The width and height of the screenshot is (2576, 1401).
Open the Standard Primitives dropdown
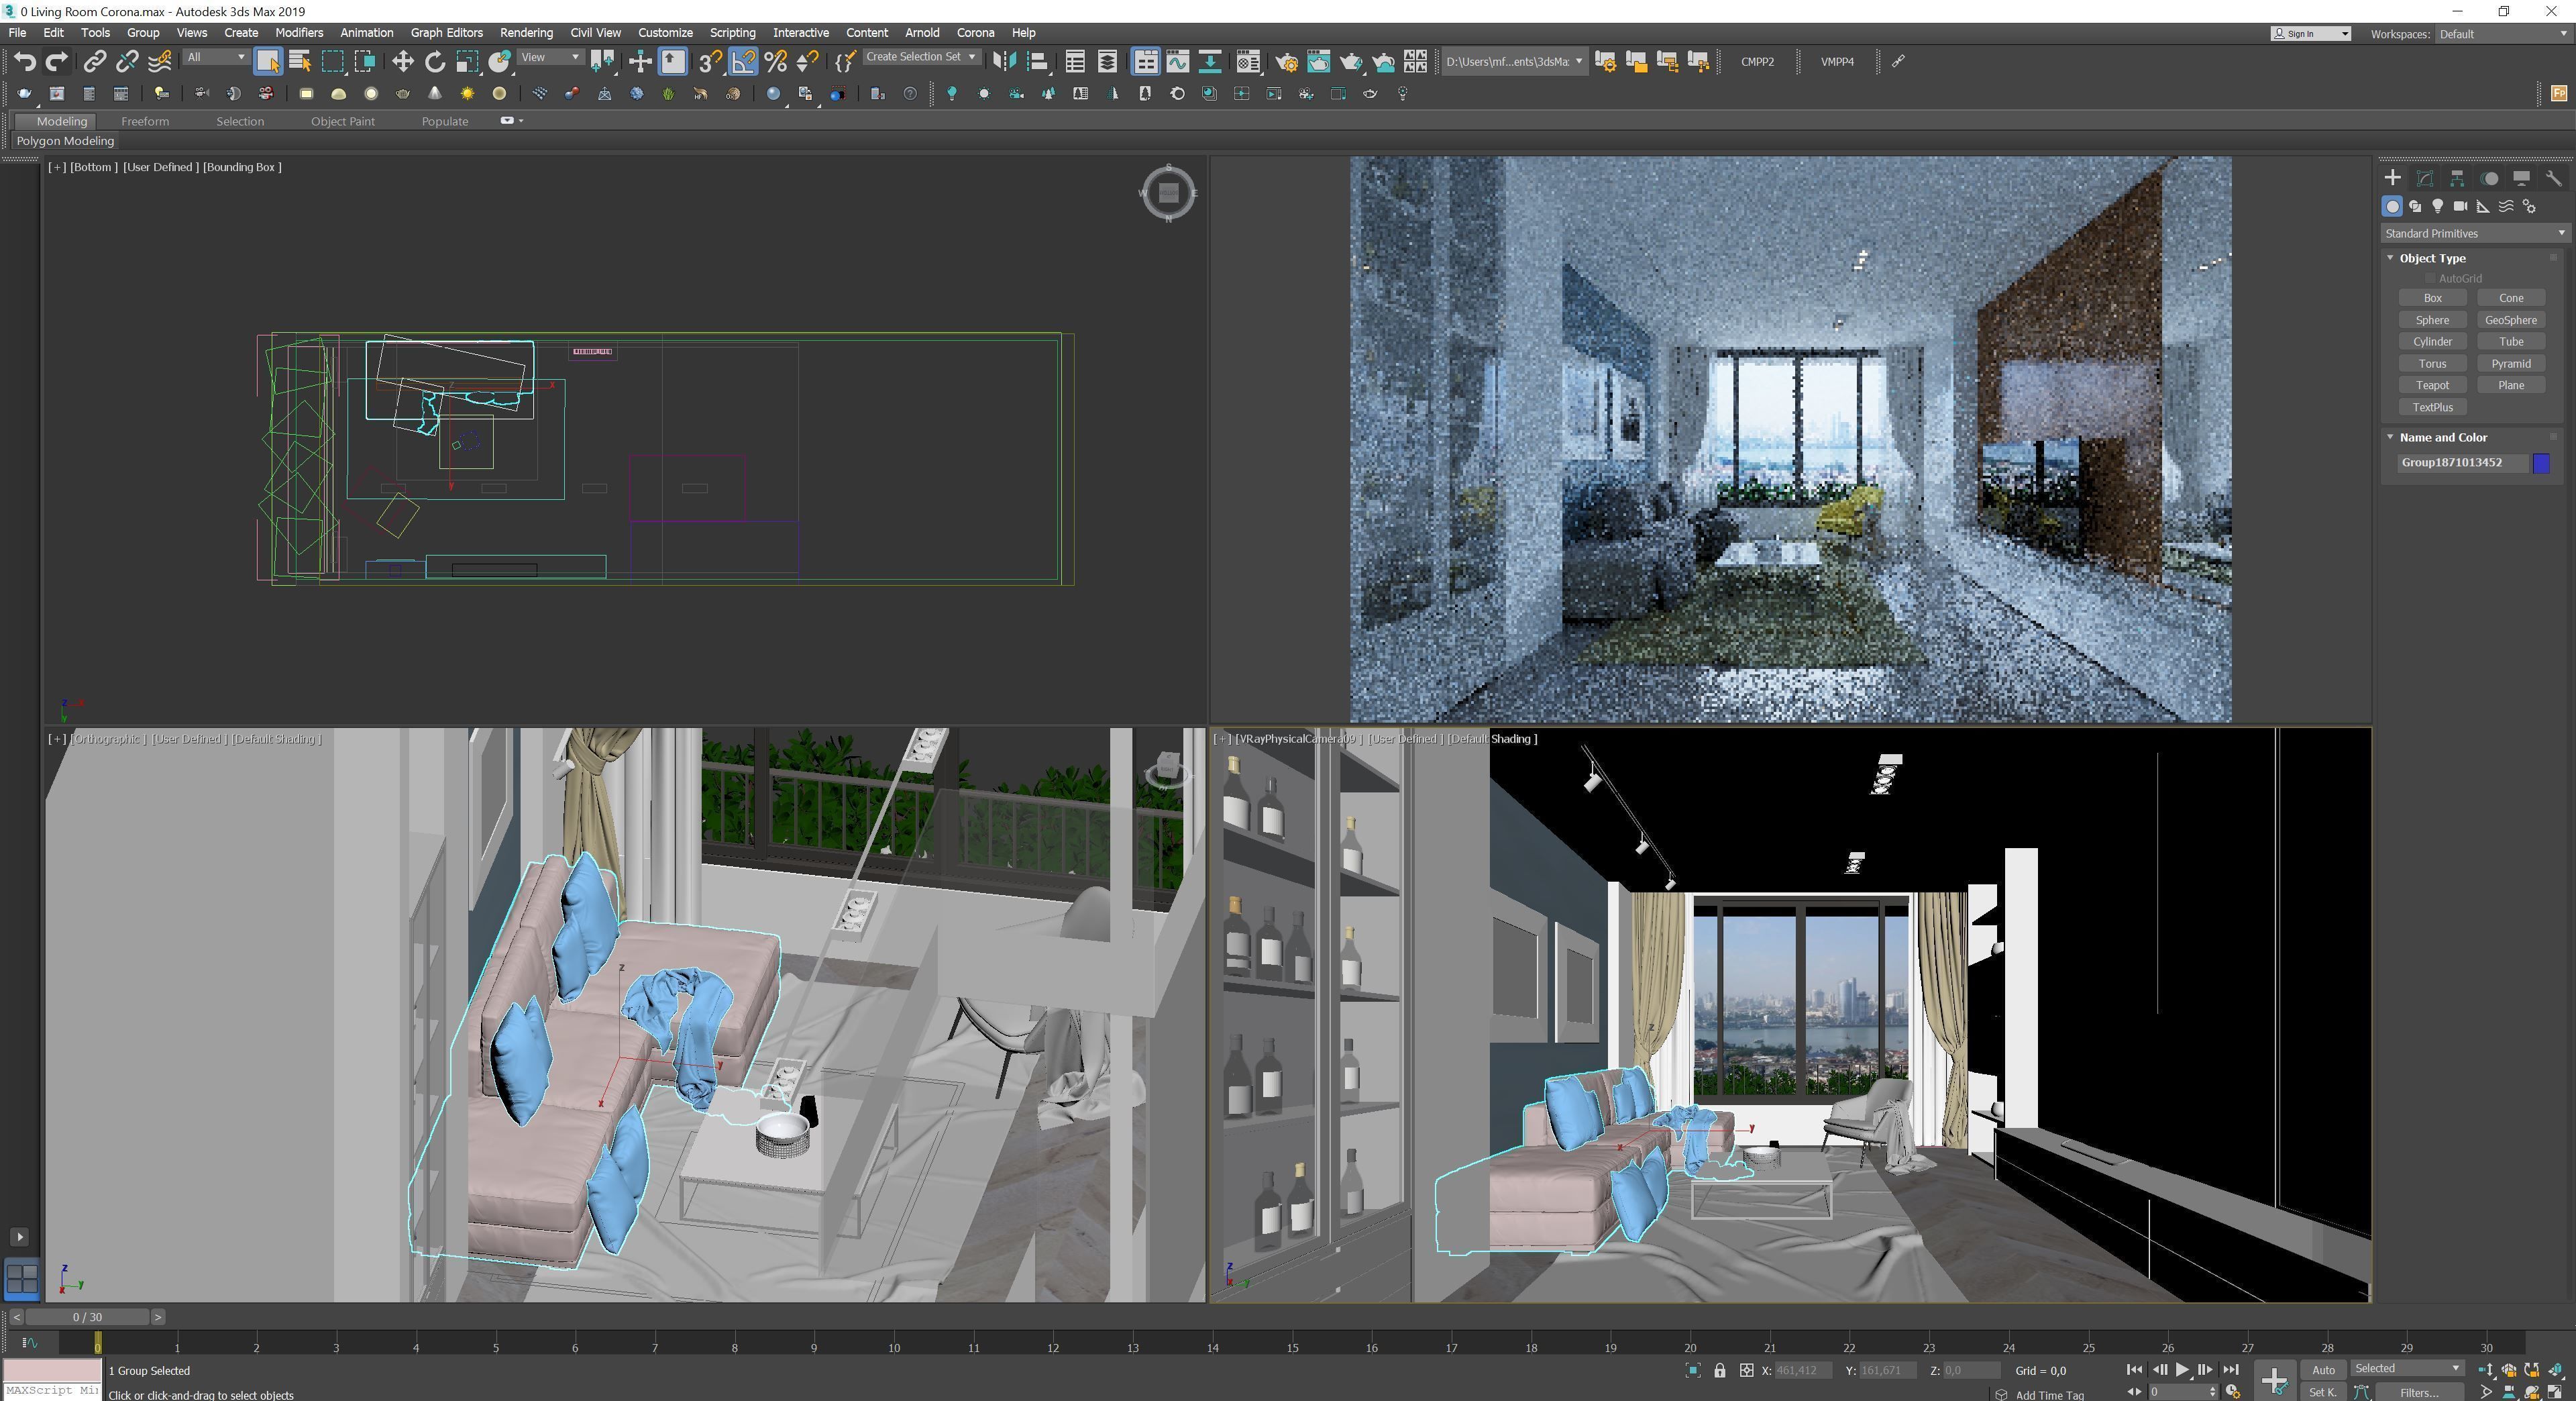click(x=2474, y=233)
